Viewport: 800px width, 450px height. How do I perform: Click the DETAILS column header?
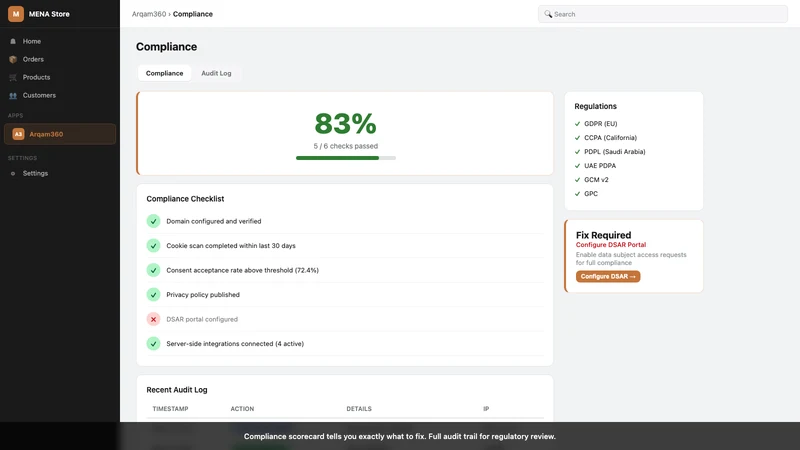tap(359, 409)
